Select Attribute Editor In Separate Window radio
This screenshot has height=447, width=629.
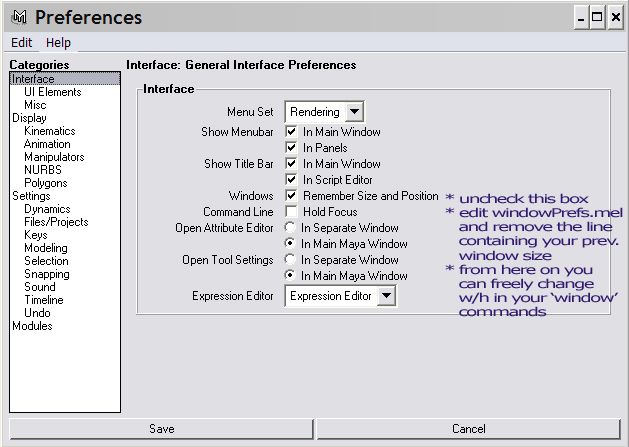coord(290,228)
